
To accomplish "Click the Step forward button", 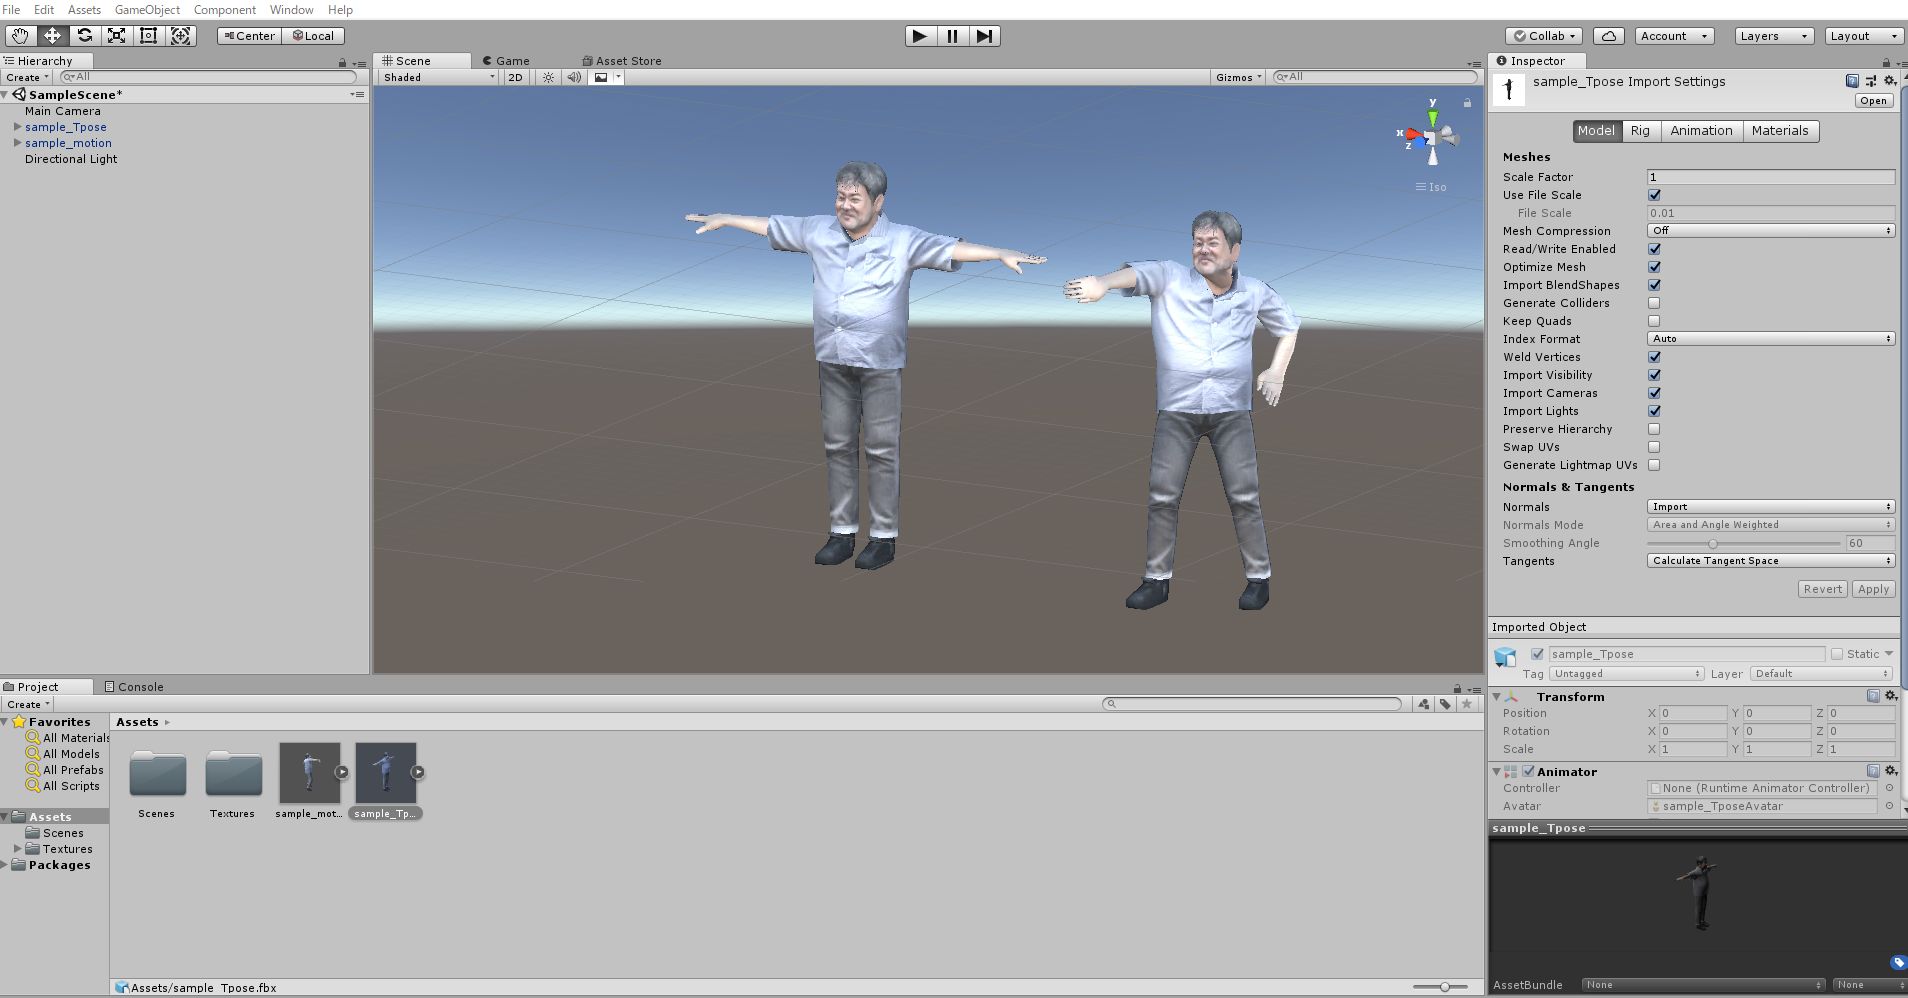I will tap(984, 36).
